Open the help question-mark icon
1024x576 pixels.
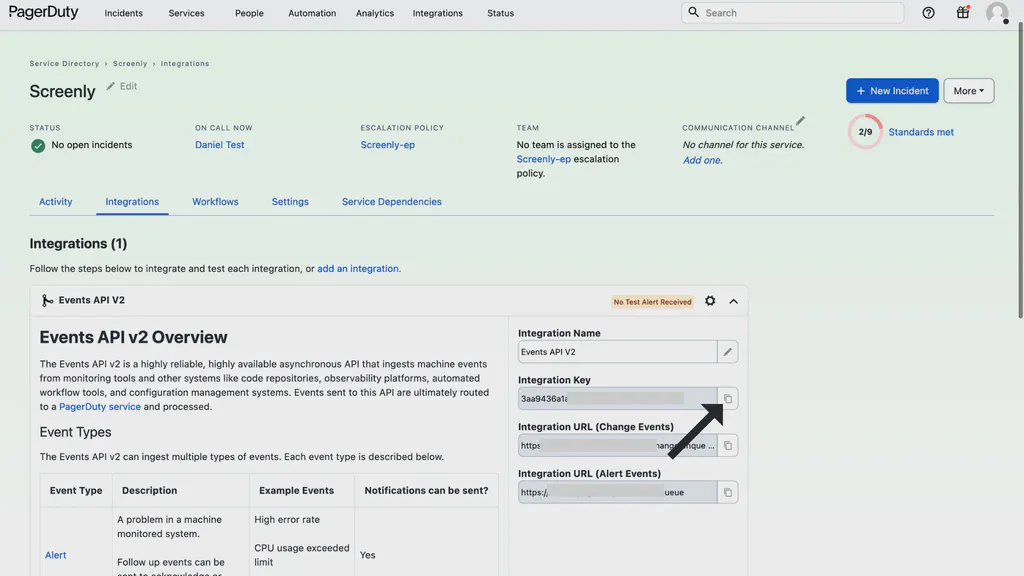click(x=927, y=12)
